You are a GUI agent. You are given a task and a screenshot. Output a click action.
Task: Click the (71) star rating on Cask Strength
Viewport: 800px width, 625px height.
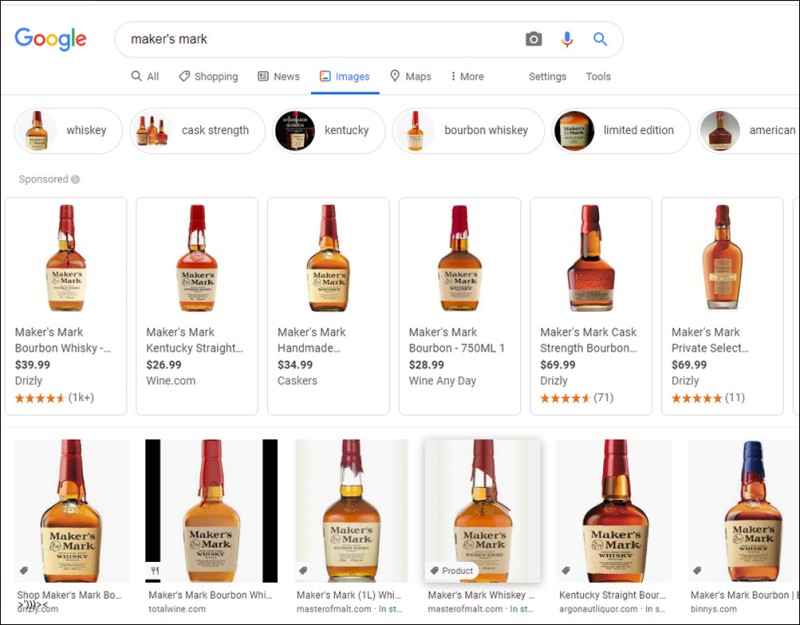[577, 397]
